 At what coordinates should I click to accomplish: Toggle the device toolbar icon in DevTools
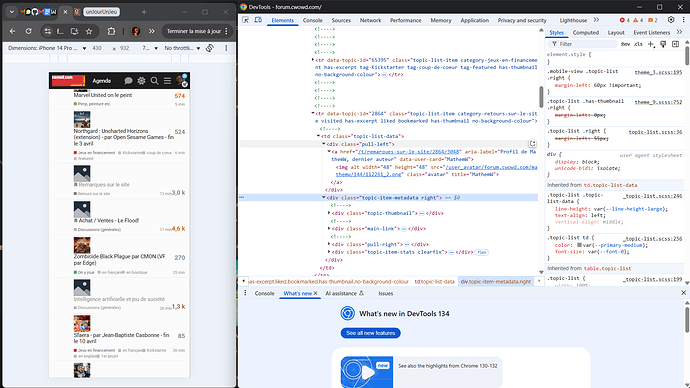[258, 20]
